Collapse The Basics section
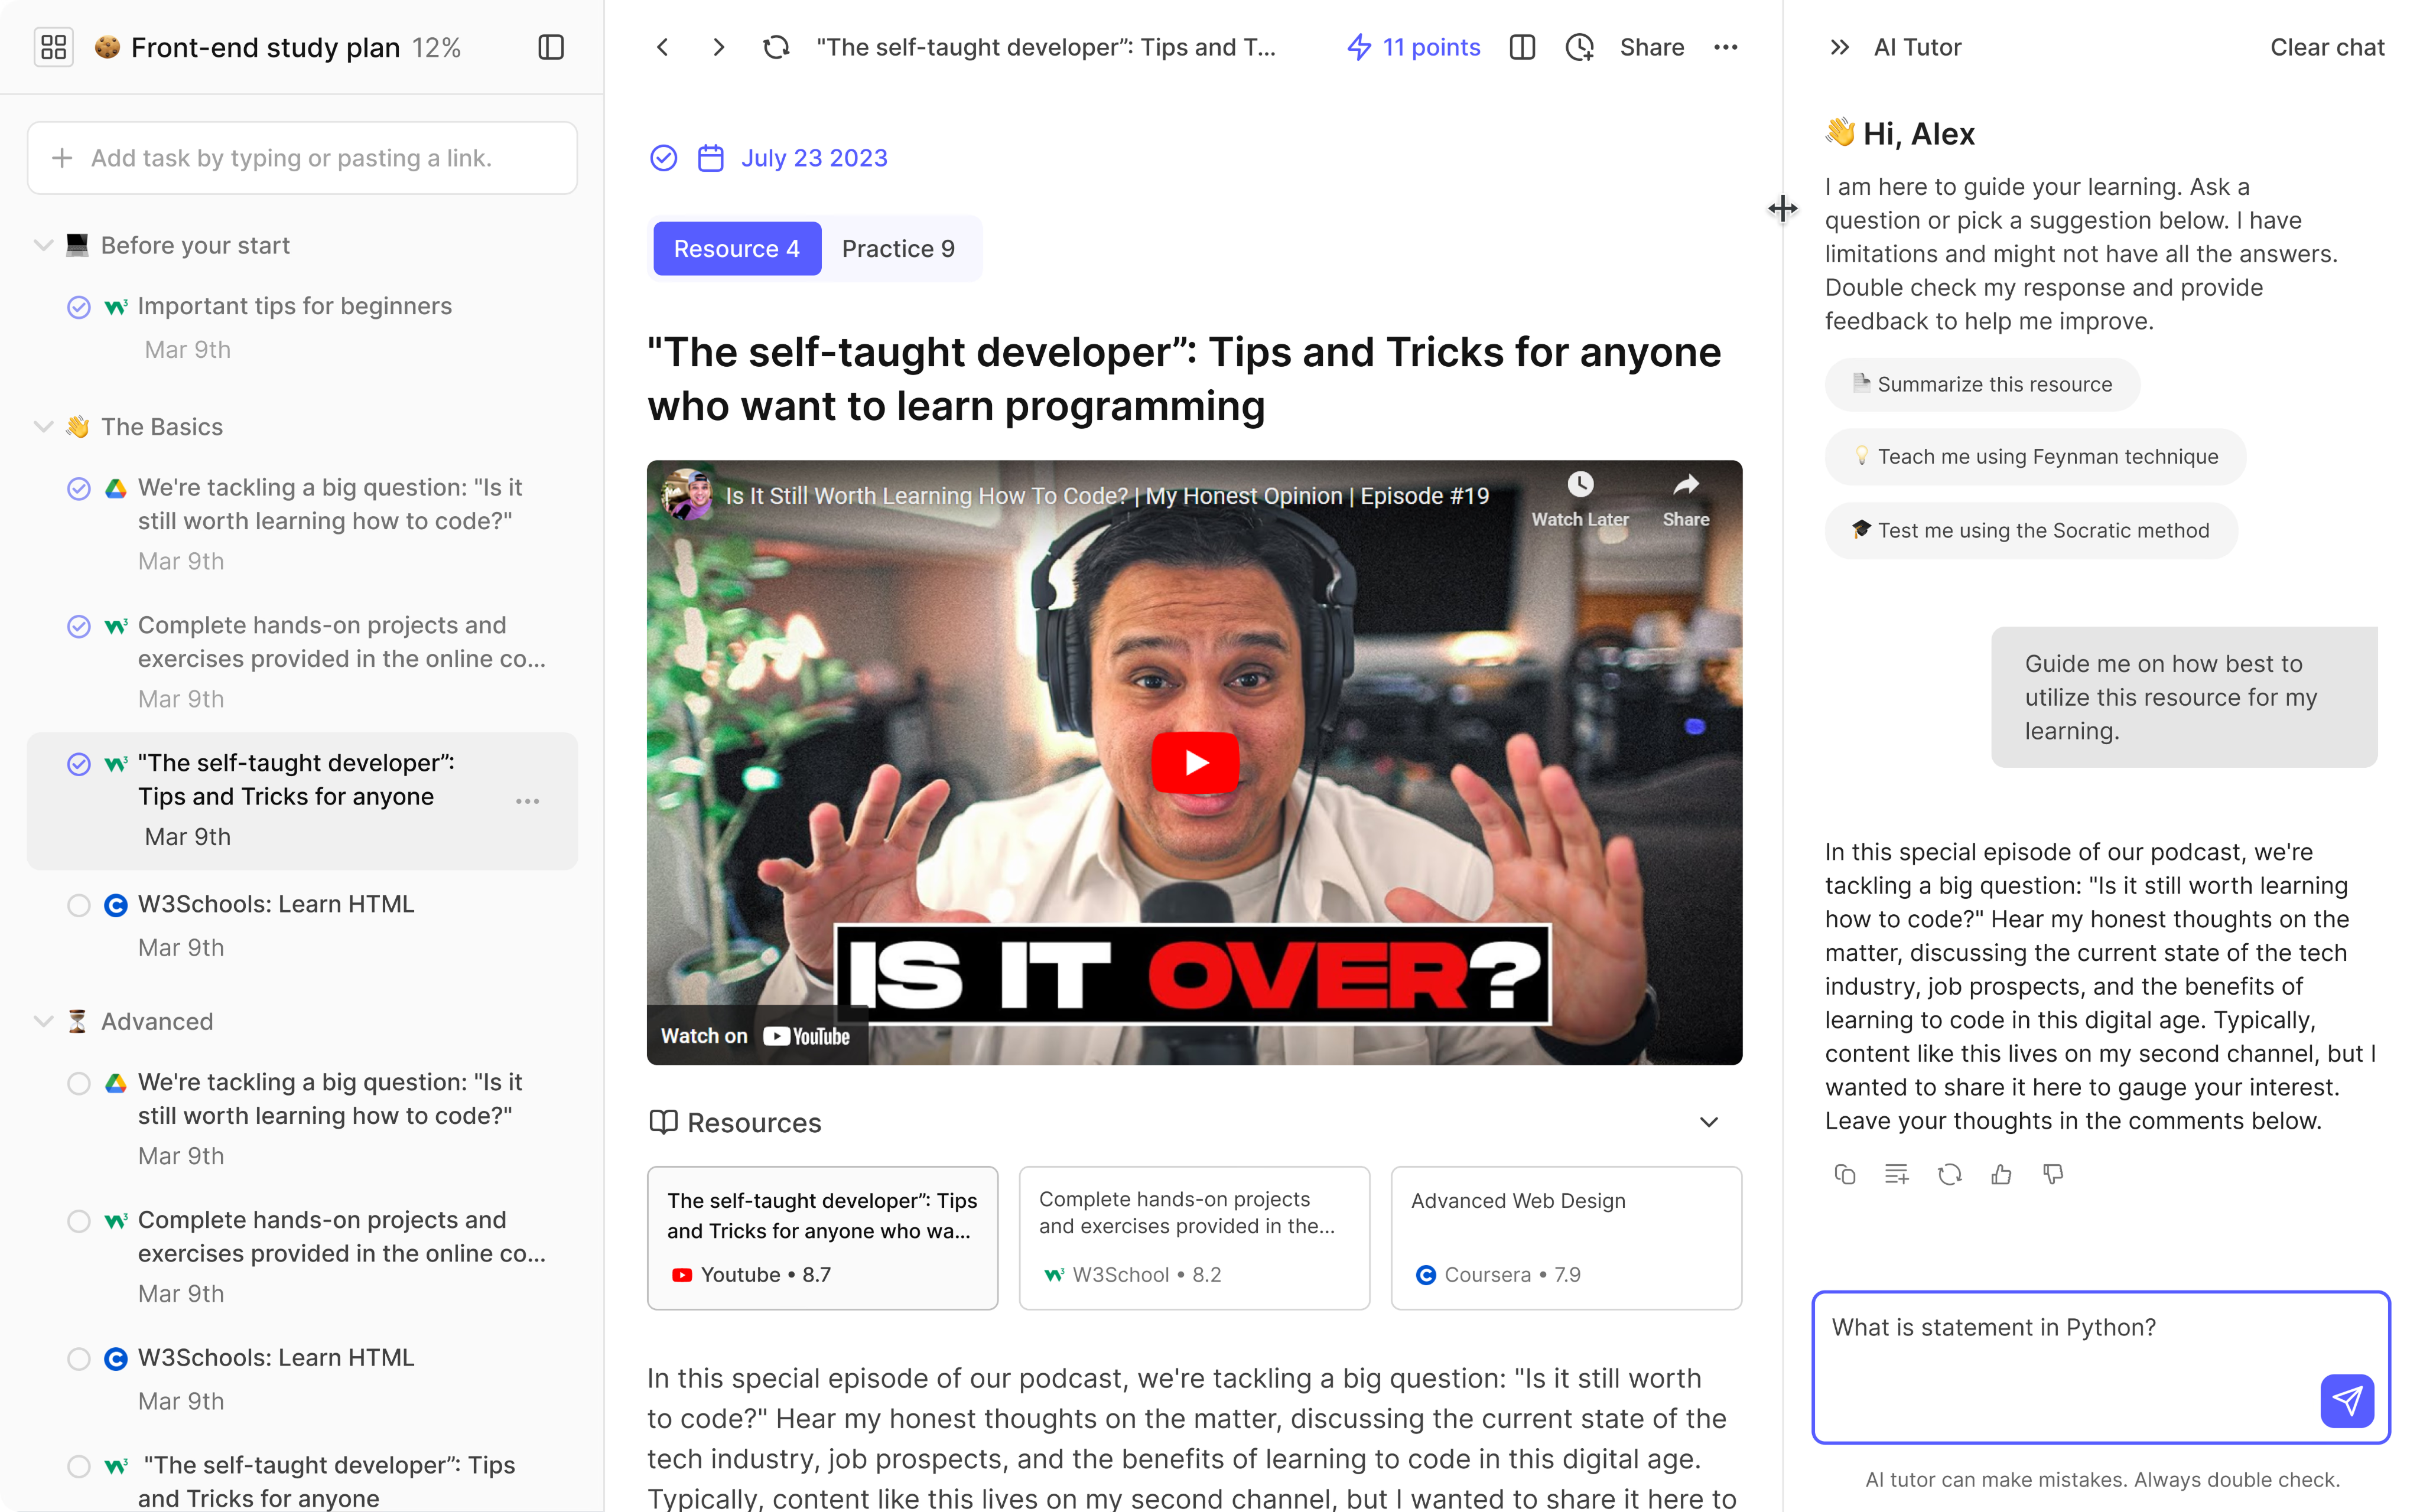Image resolution: width=2420 pixels, height=1512 pixels. (43, 427)
